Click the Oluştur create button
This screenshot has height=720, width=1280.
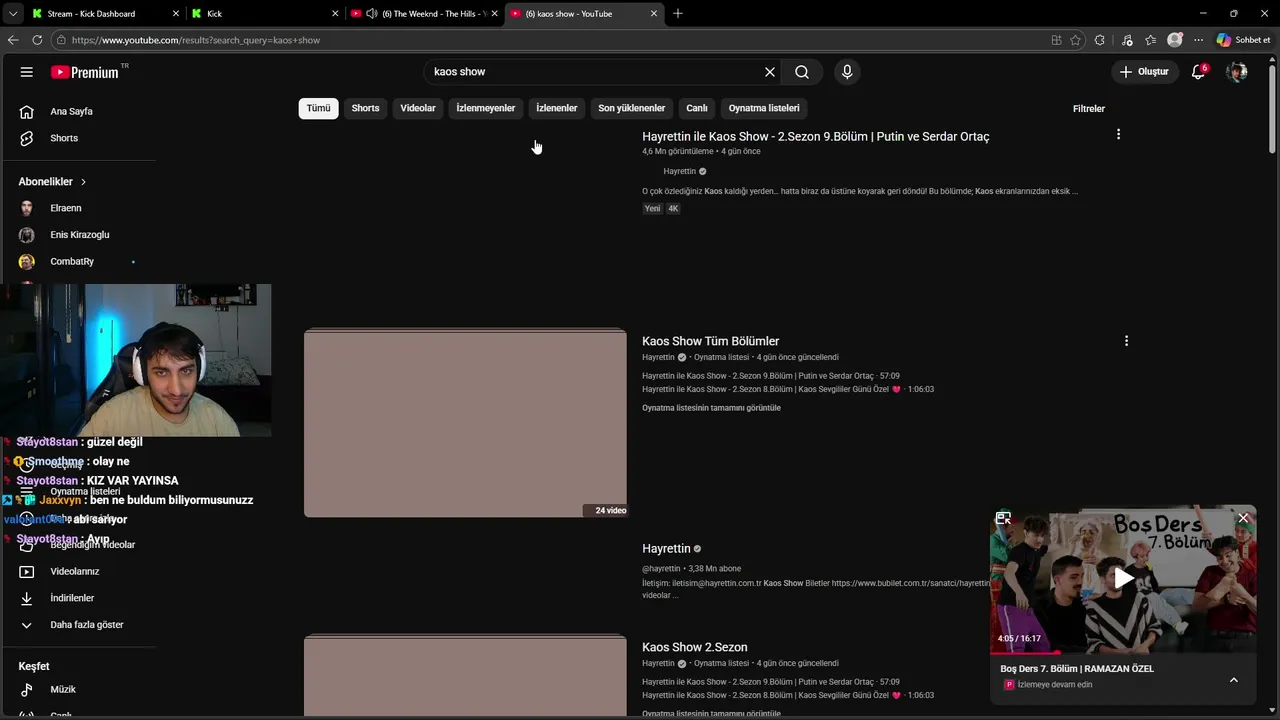[x=1144, y=72]
